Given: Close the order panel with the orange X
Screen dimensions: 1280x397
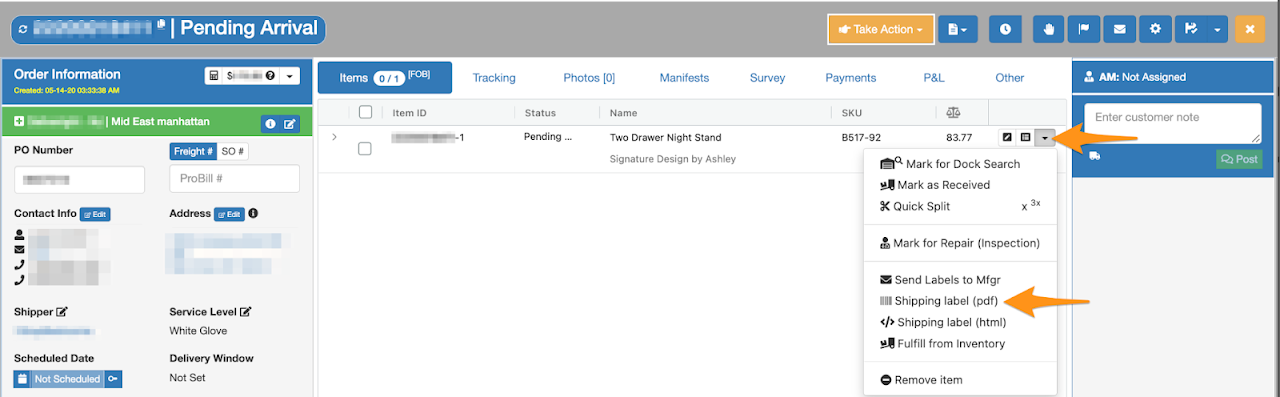Looking at the screenshot, I should [1250, 29].
